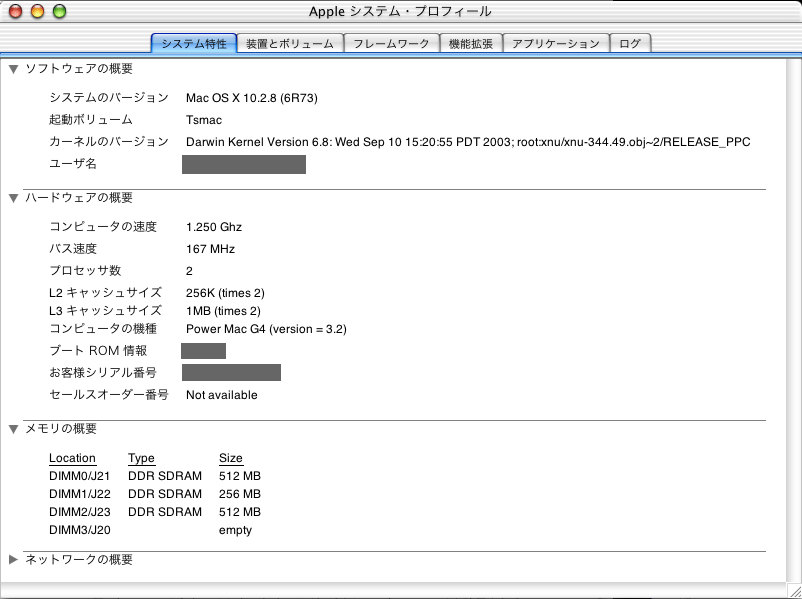
Task: Click the コンピュータの速度 label
Action: tap(103, 227)
